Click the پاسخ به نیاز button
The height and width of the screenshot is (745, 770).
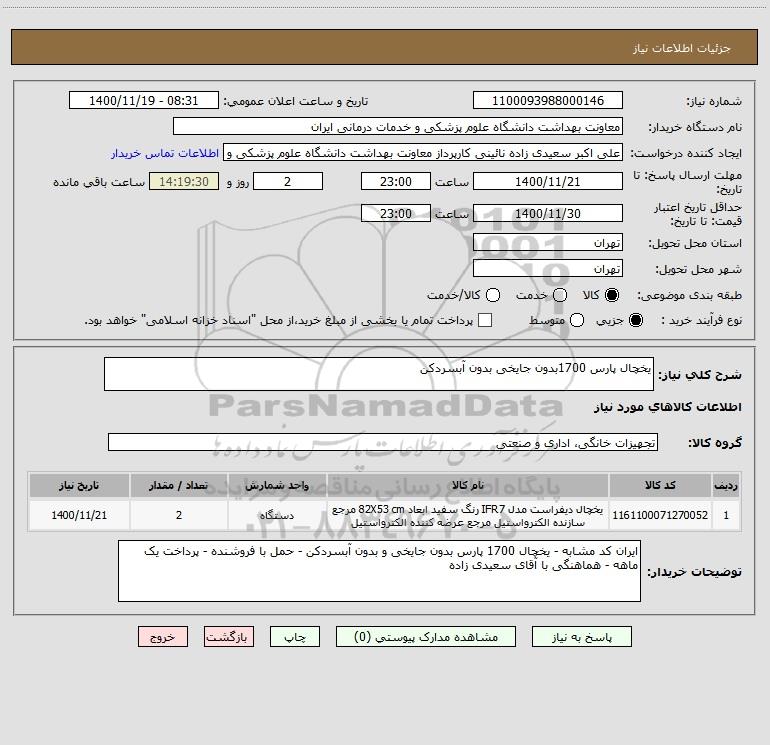click(581, 637)
